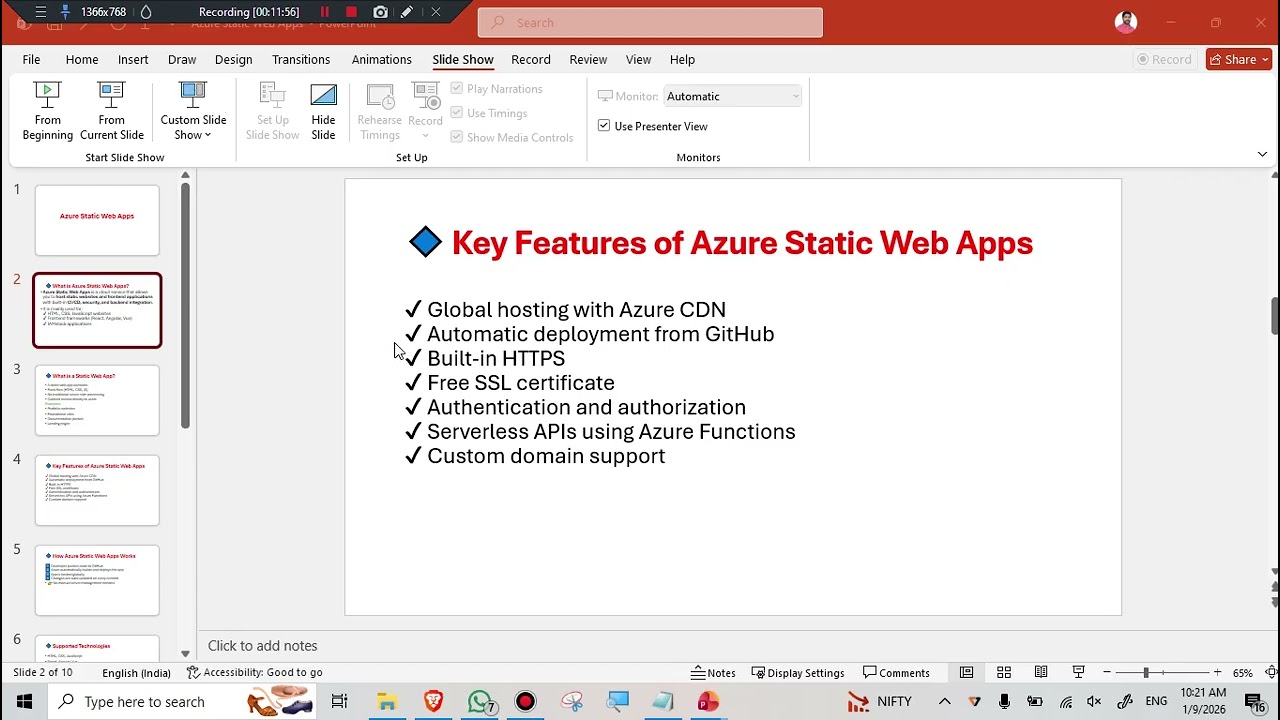This screenshot has height=720, width=1280.
Task: Switch to the Home tab
Action: tap(82, 59)
